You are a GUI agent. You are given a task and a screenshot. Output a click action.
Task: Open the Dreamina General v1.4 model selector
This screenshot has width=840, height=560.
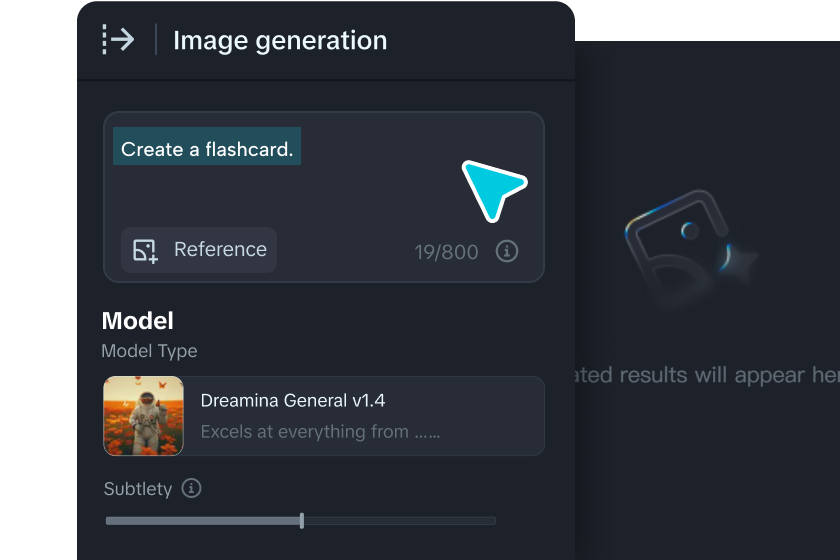[x=324, y=416]
